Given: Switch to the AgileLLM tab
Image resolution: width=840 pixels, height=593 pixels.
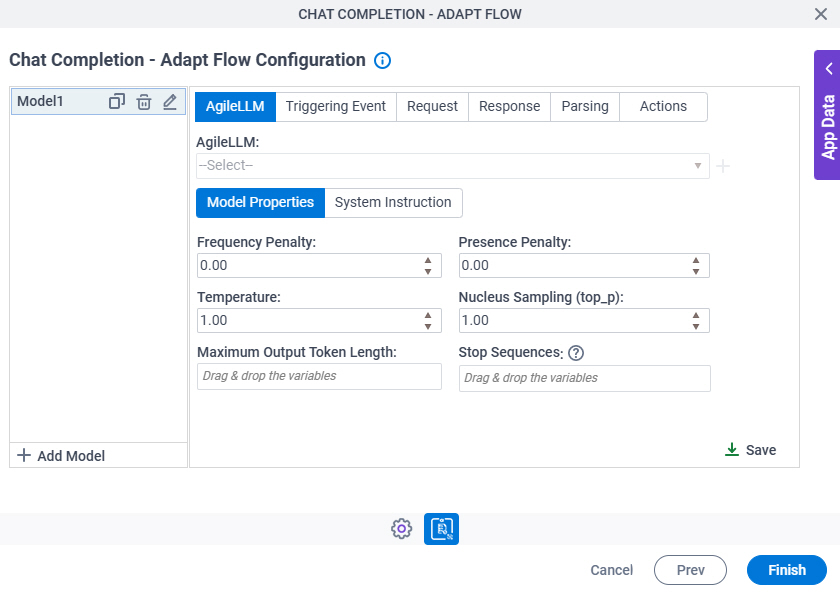Looking at the screenshot, I should [x=235, y=107].
